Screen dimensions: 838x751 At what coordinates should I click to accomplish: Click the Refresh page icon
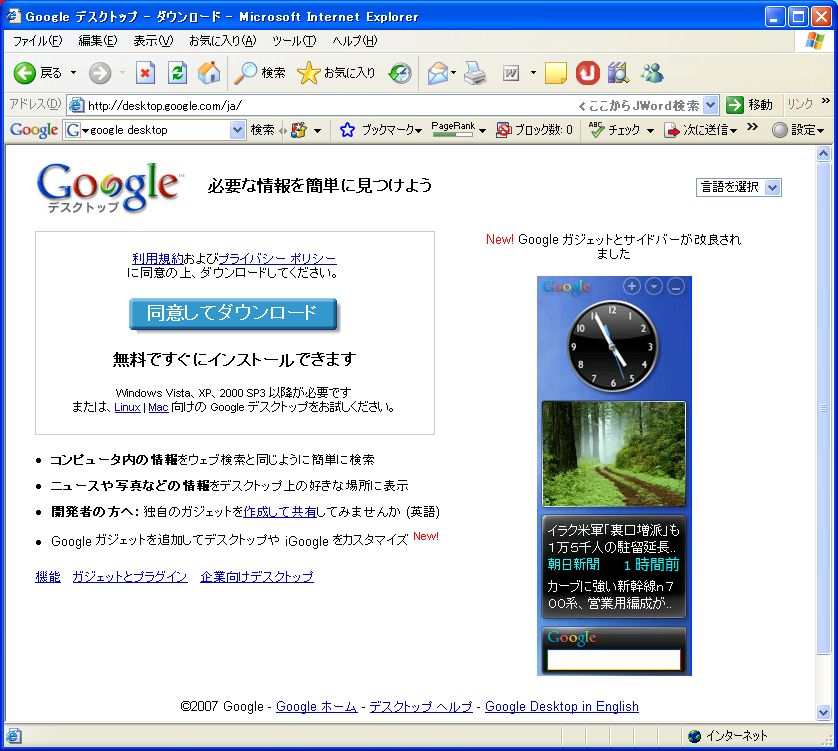tap(177, 73)
